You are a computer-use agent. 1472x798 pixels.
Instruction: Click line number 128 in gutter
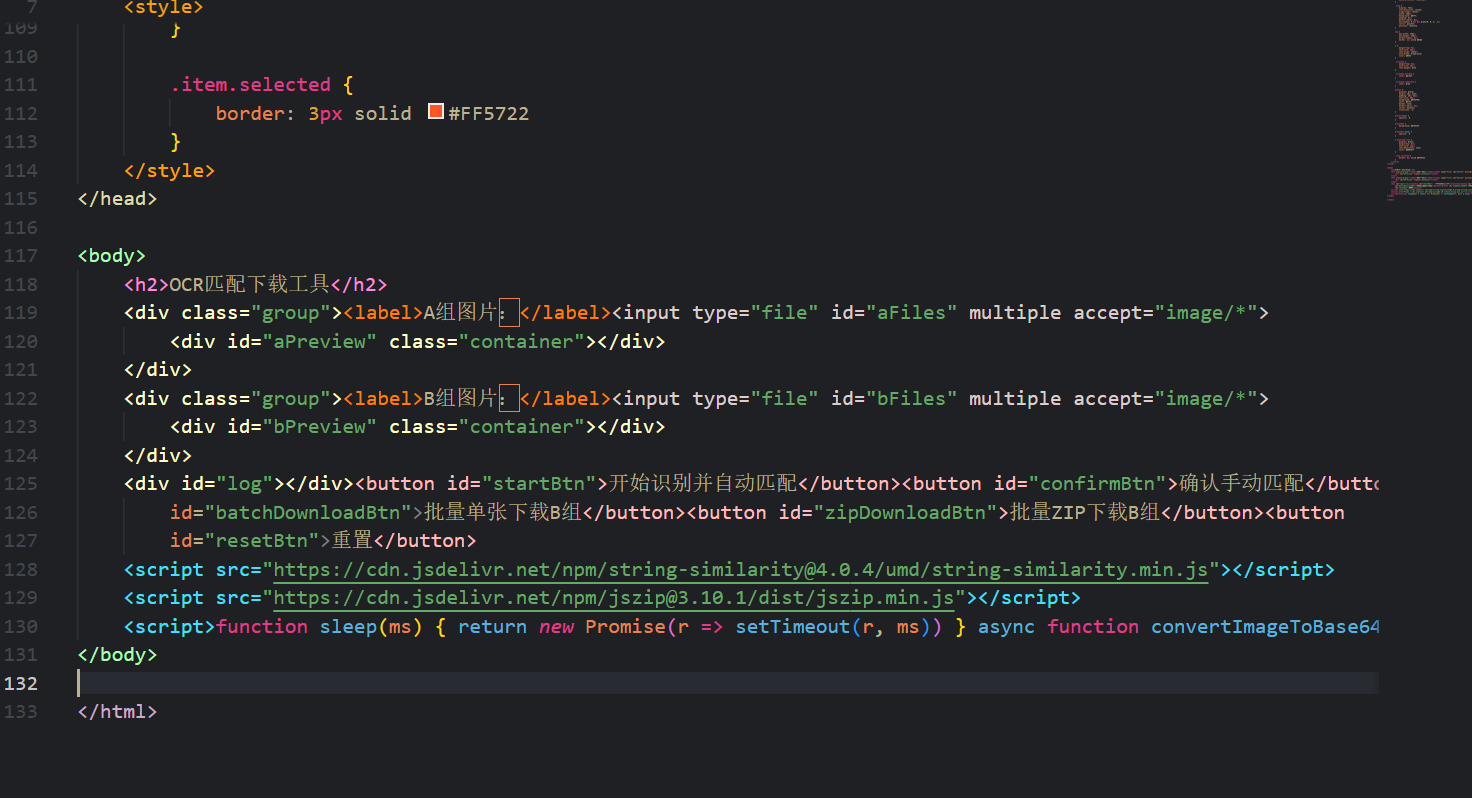pyautogui.click(x=20, y=570)
